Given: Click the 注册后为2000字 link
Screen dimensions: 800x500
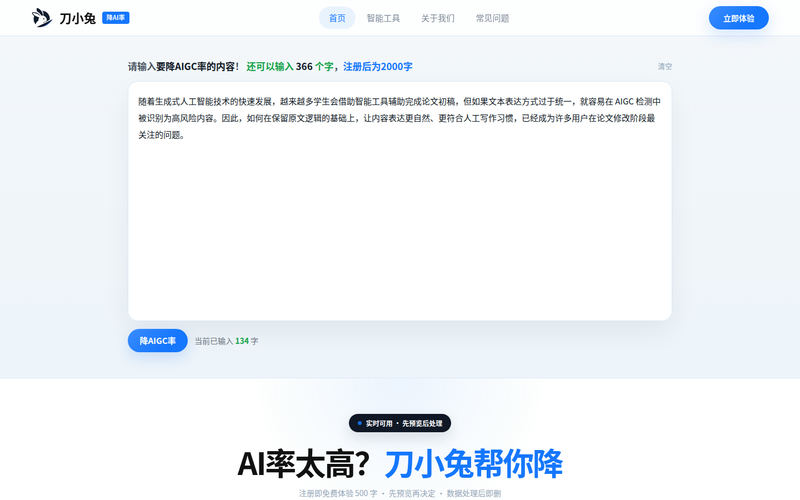Looking at the screenshot, I should [x=378, y=66].
